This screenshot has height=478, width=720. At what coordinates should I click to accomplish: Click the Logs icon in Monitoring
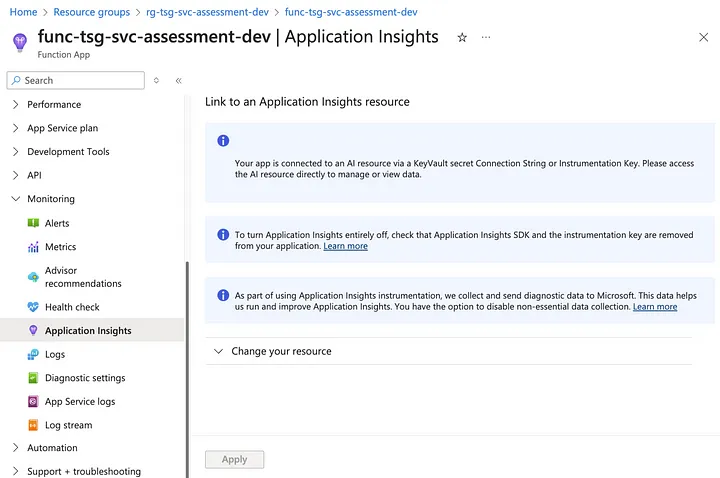(x=33, y=354)
